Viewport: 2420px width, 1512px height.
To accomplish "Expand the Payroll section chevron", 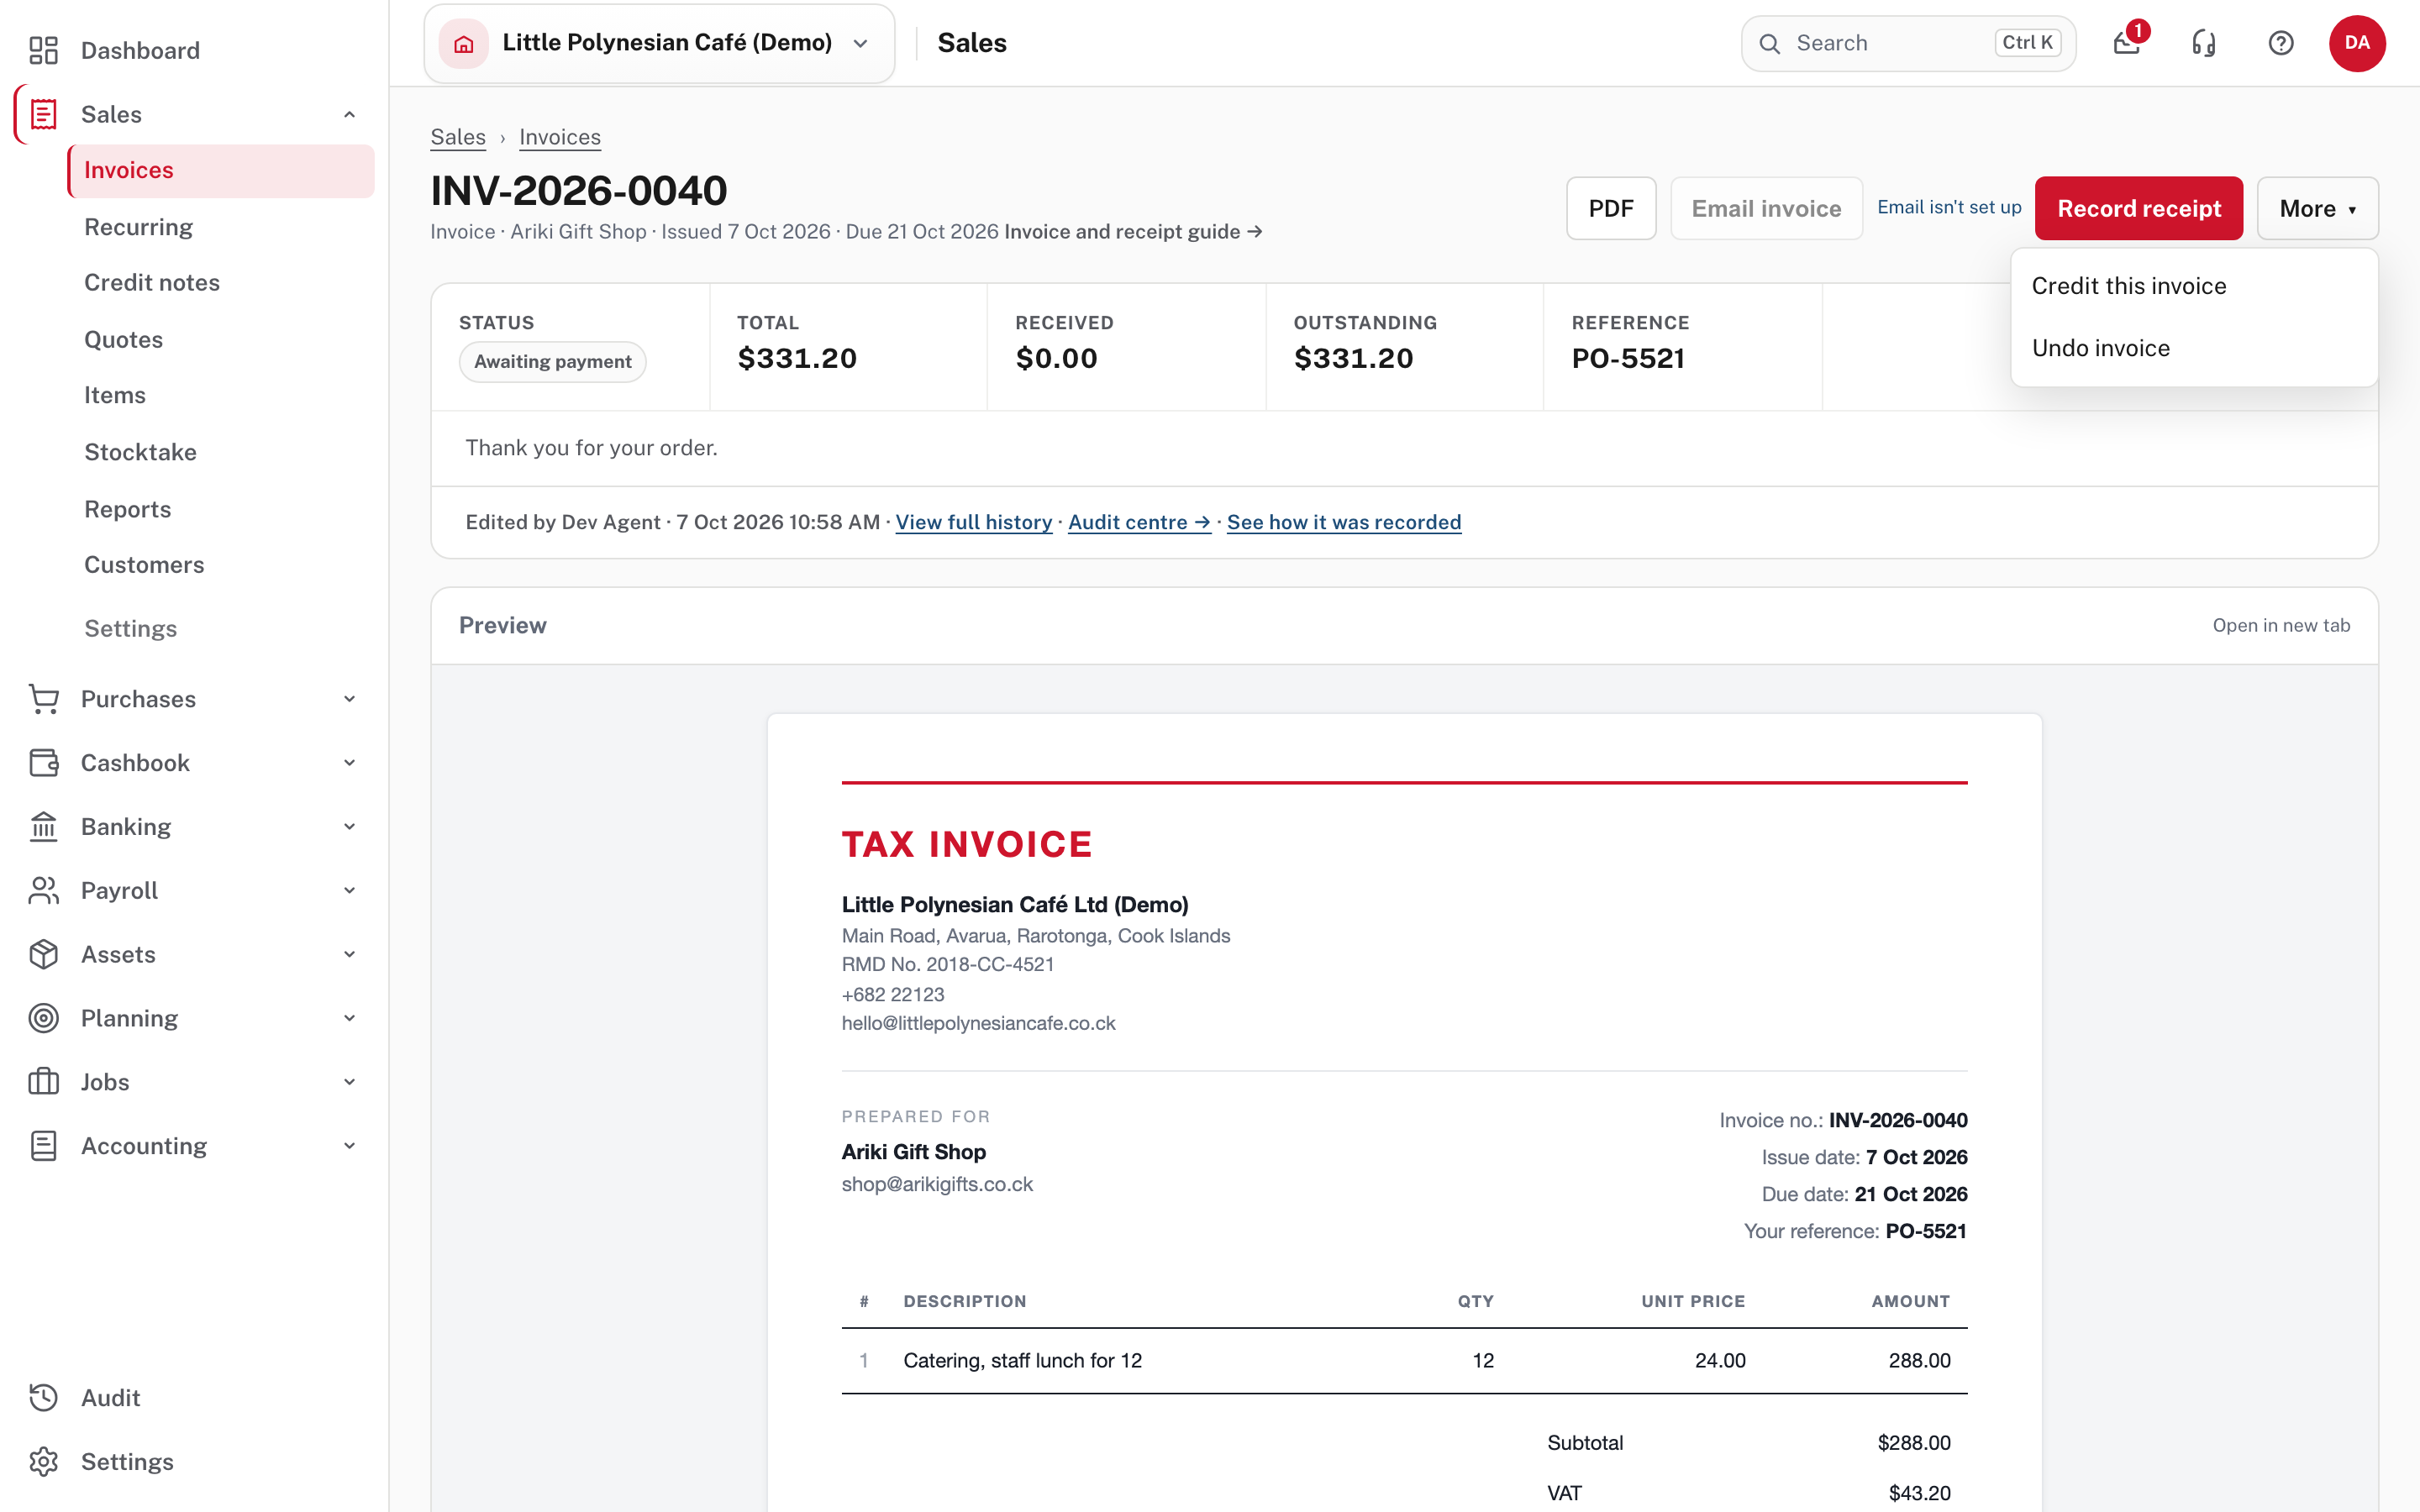I will coord(349,890).
